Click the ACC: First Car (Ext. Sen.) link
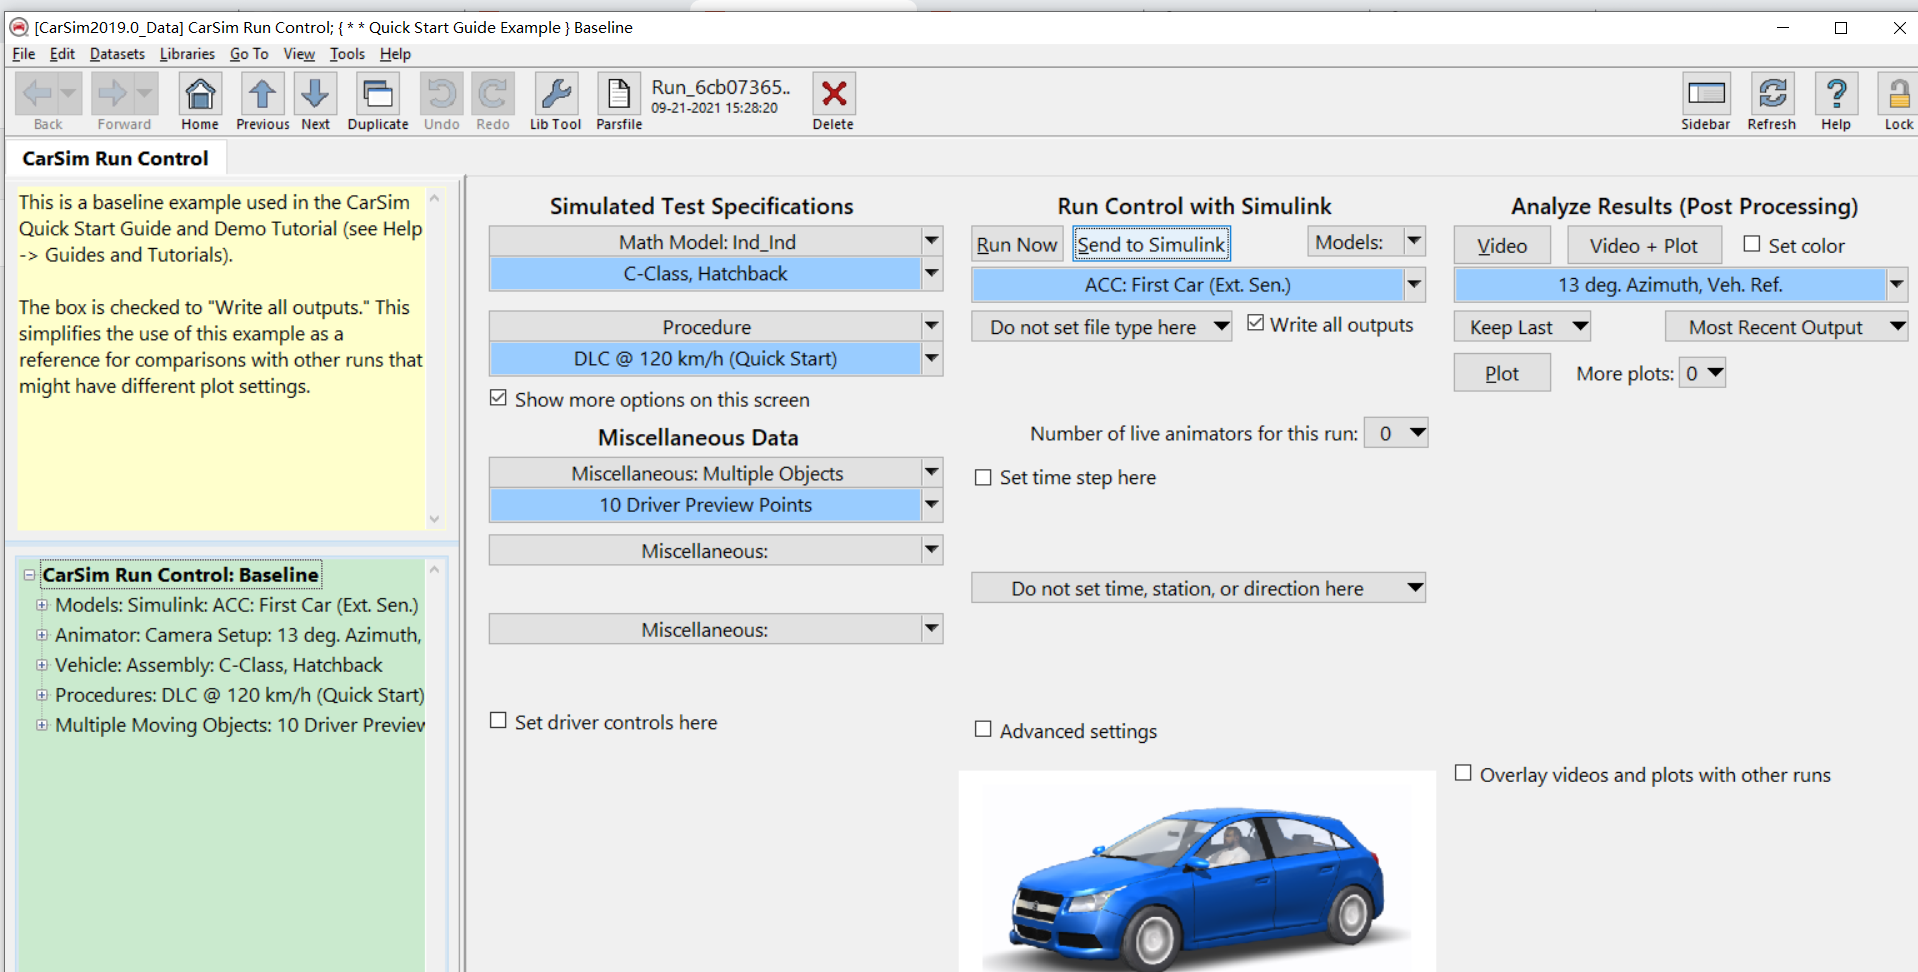Viewport: 1918px width, 972px height. (x=1188, y=285)
